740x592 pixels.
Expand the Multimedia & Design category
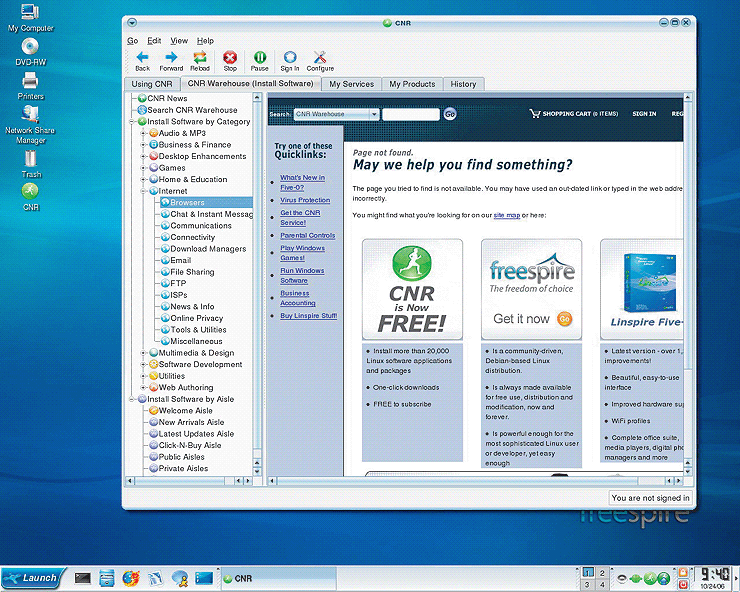(143, 353)
